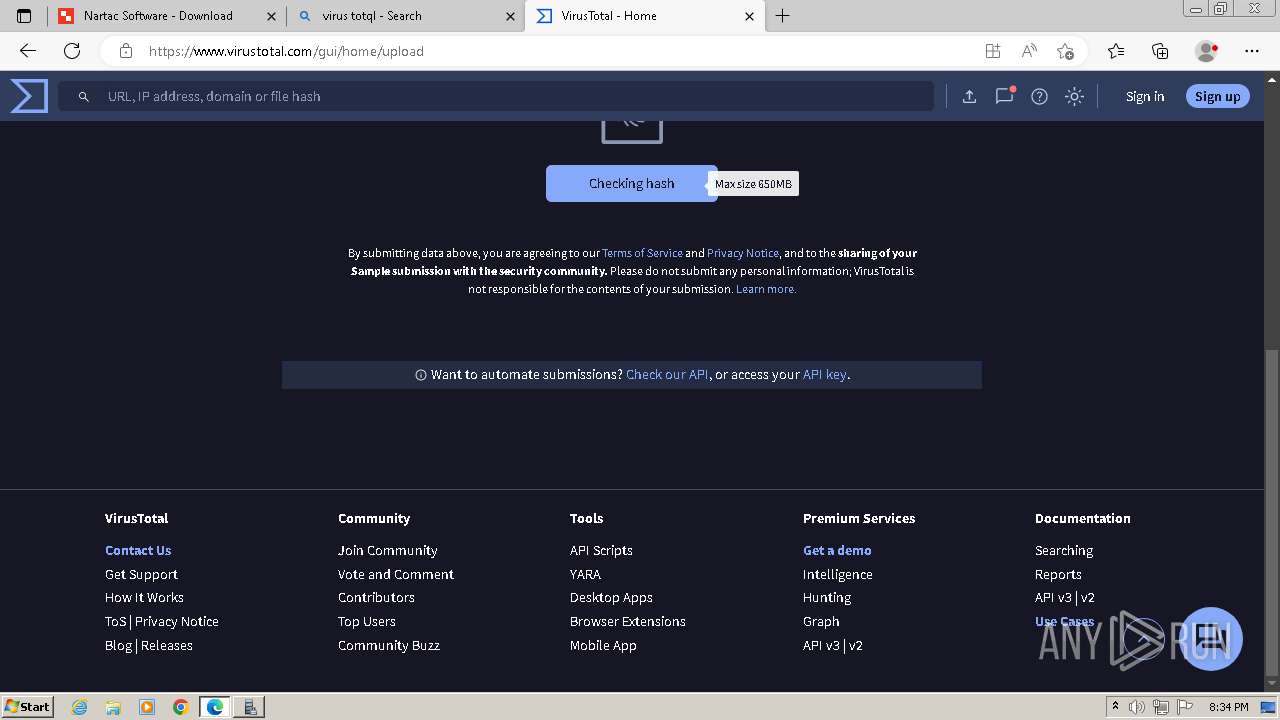Click the Checking hash button

pos(632,184)
